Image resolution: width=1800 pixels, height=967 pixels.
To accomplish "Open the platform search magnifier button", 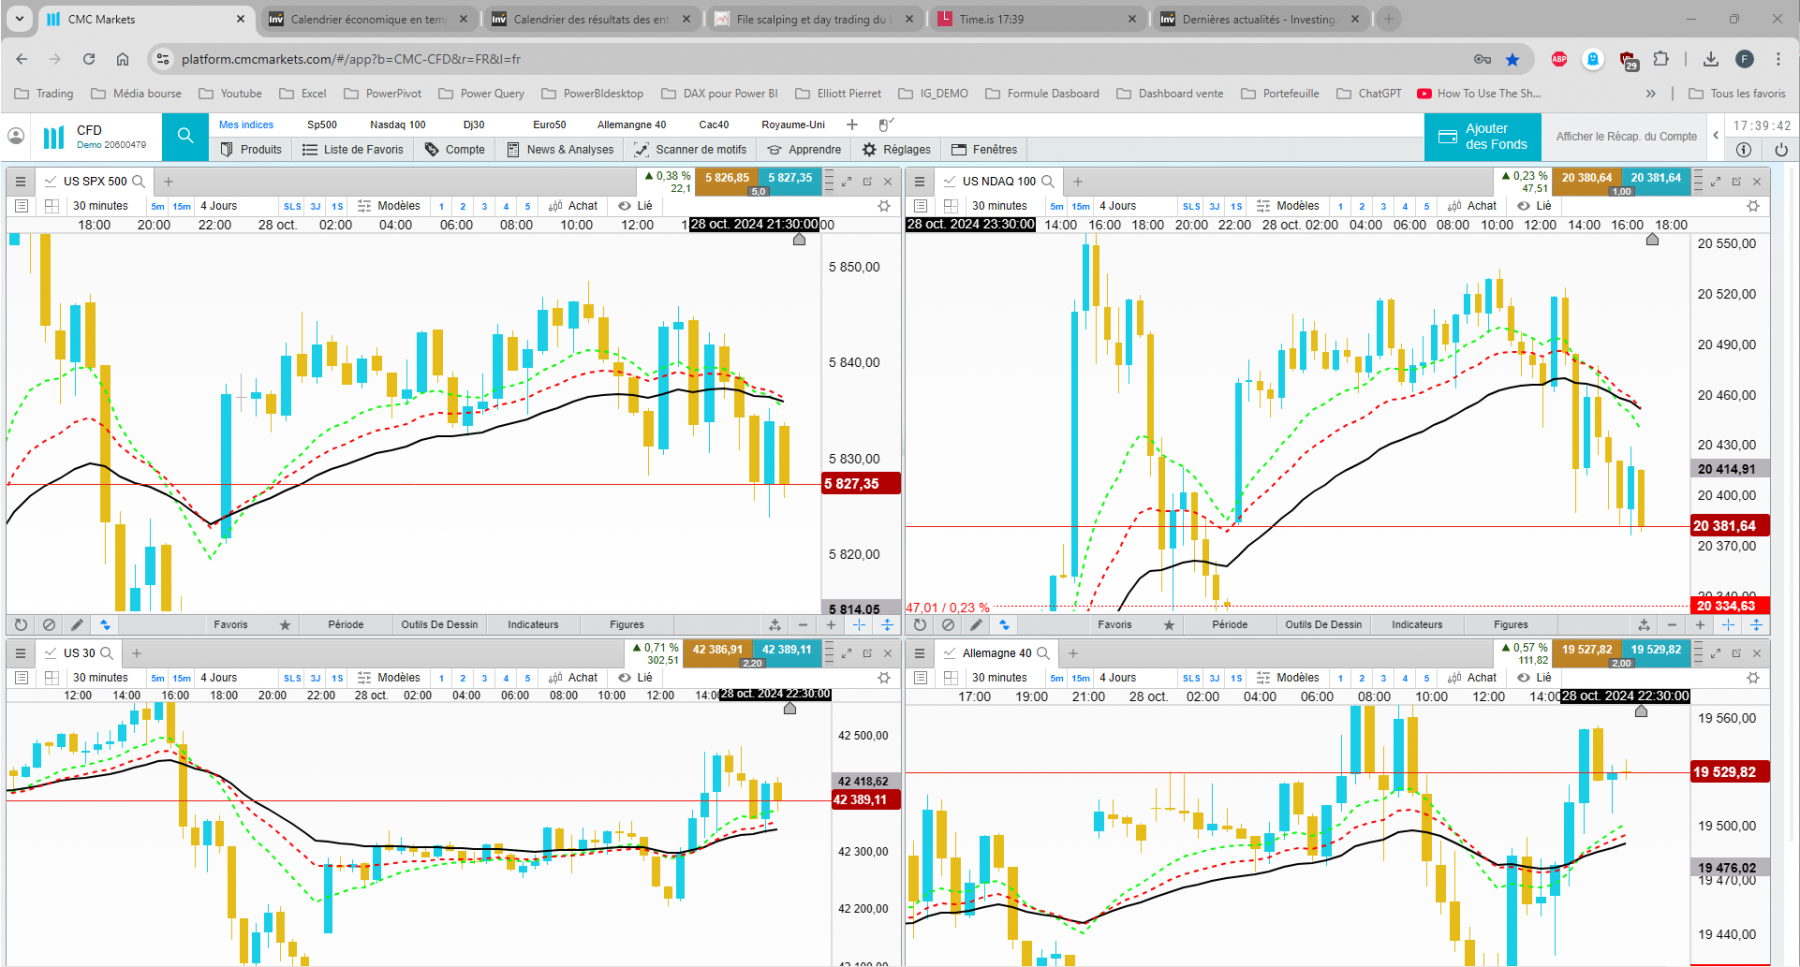I will click(x=185, y=135).
